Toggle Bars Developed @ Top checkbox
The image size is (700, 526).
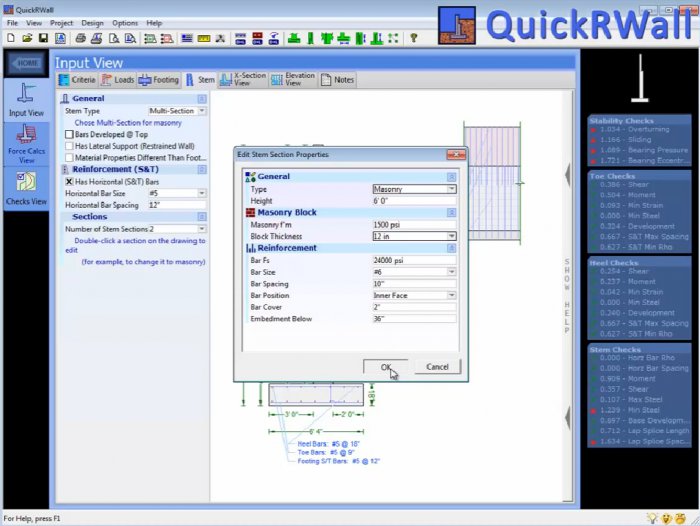tap(69, 134)
